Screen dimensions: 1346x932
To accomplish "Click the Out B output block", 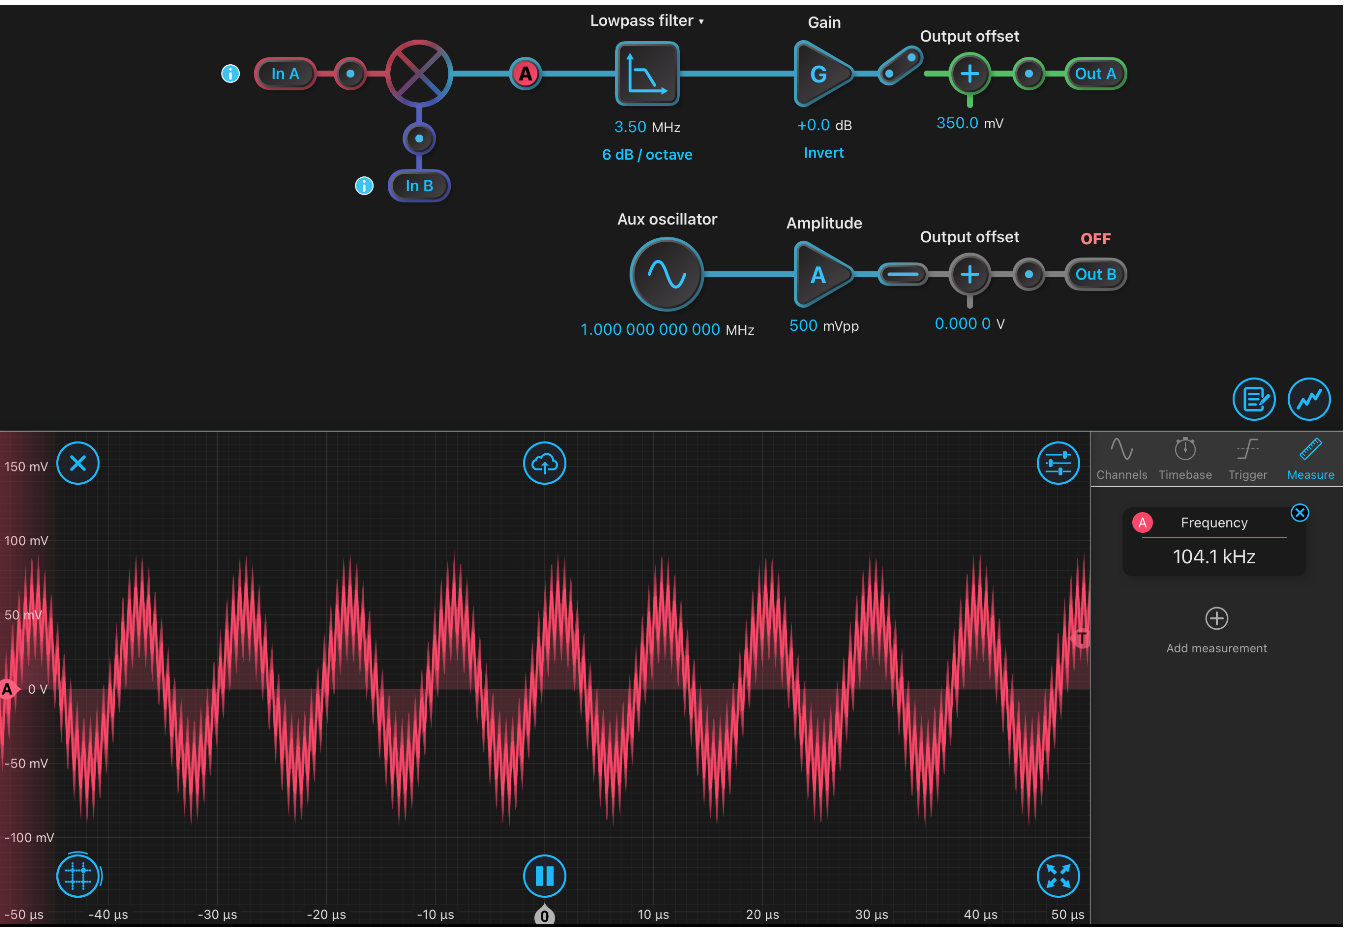I will [1096, 275].
